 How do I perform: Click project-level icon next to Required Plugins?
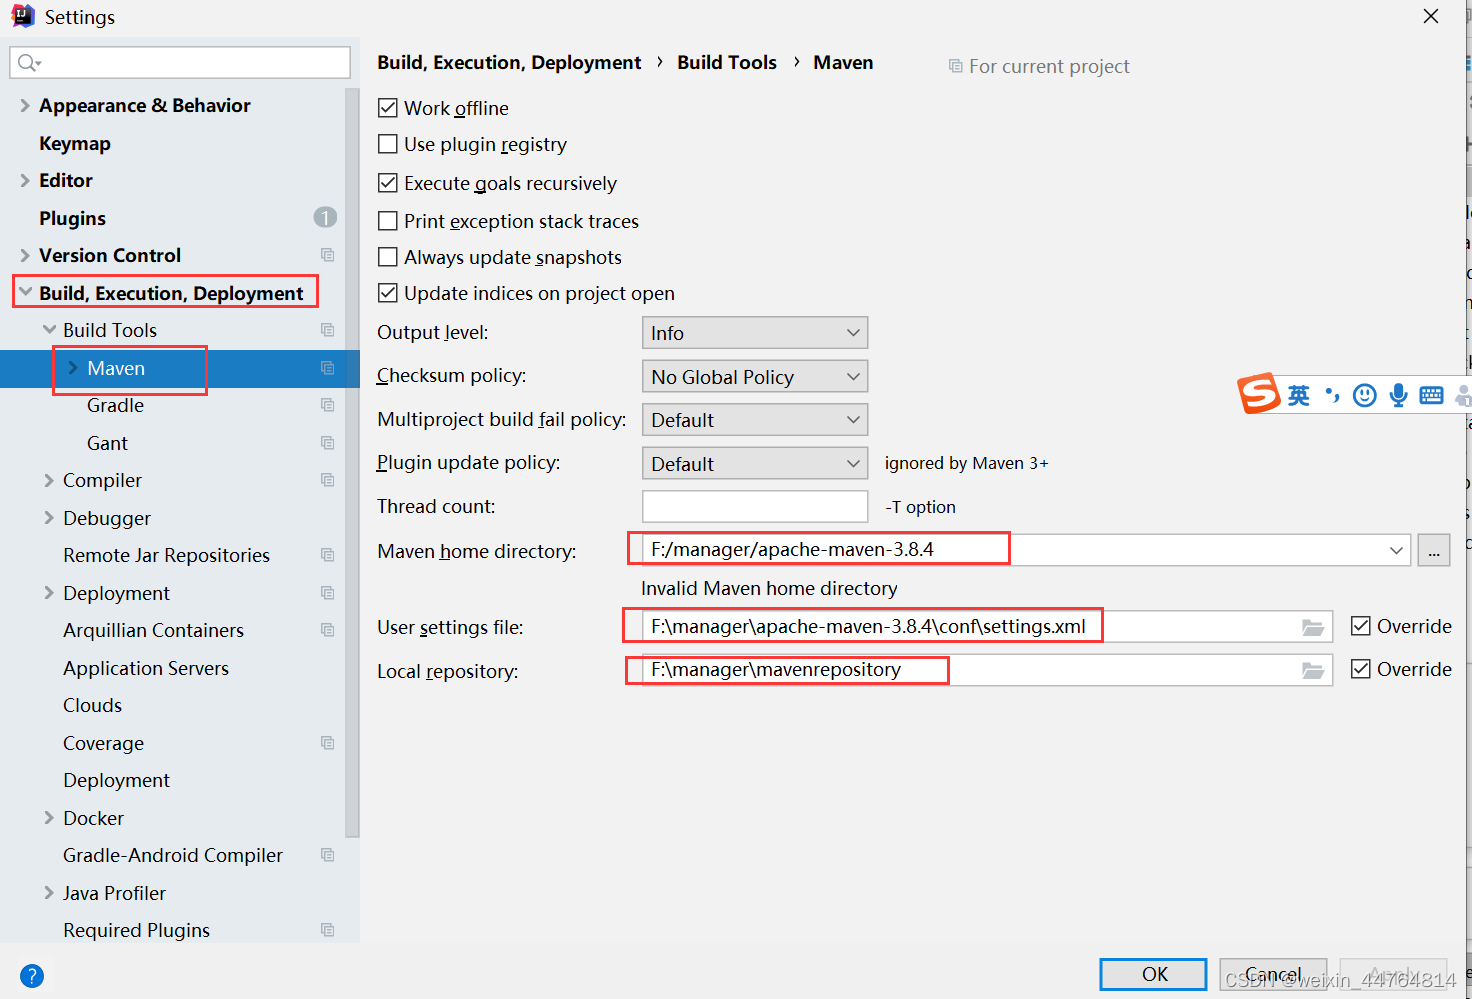(x=327, y=930)
